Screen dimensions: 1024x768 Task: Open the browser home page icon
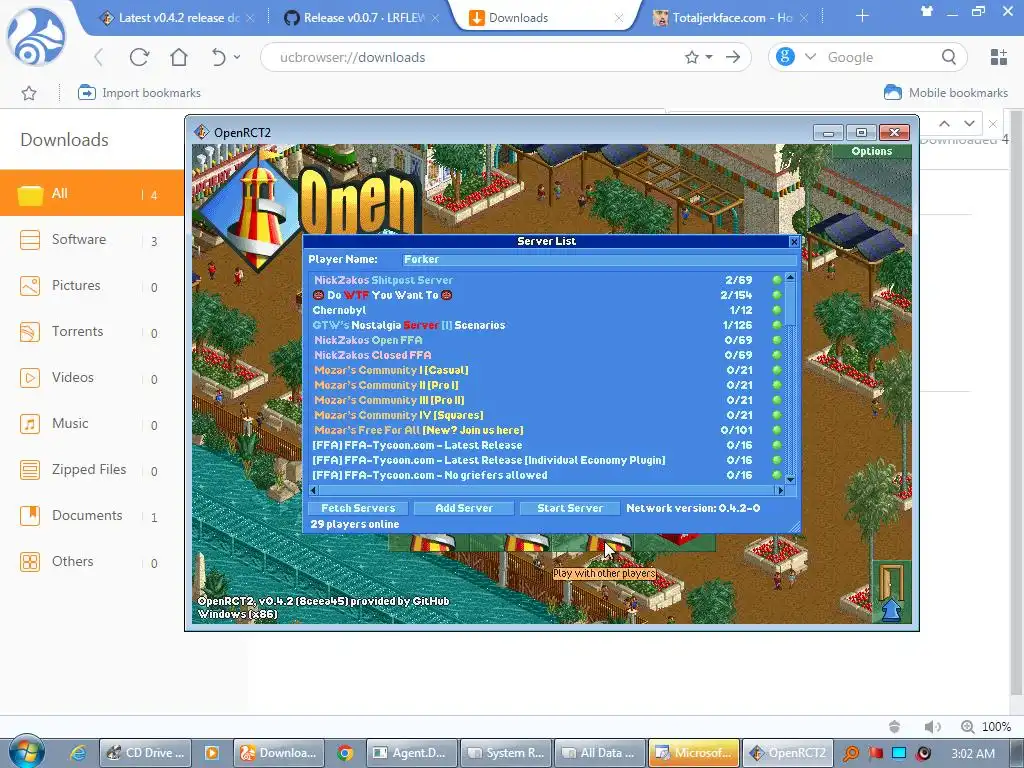point(179,57)
